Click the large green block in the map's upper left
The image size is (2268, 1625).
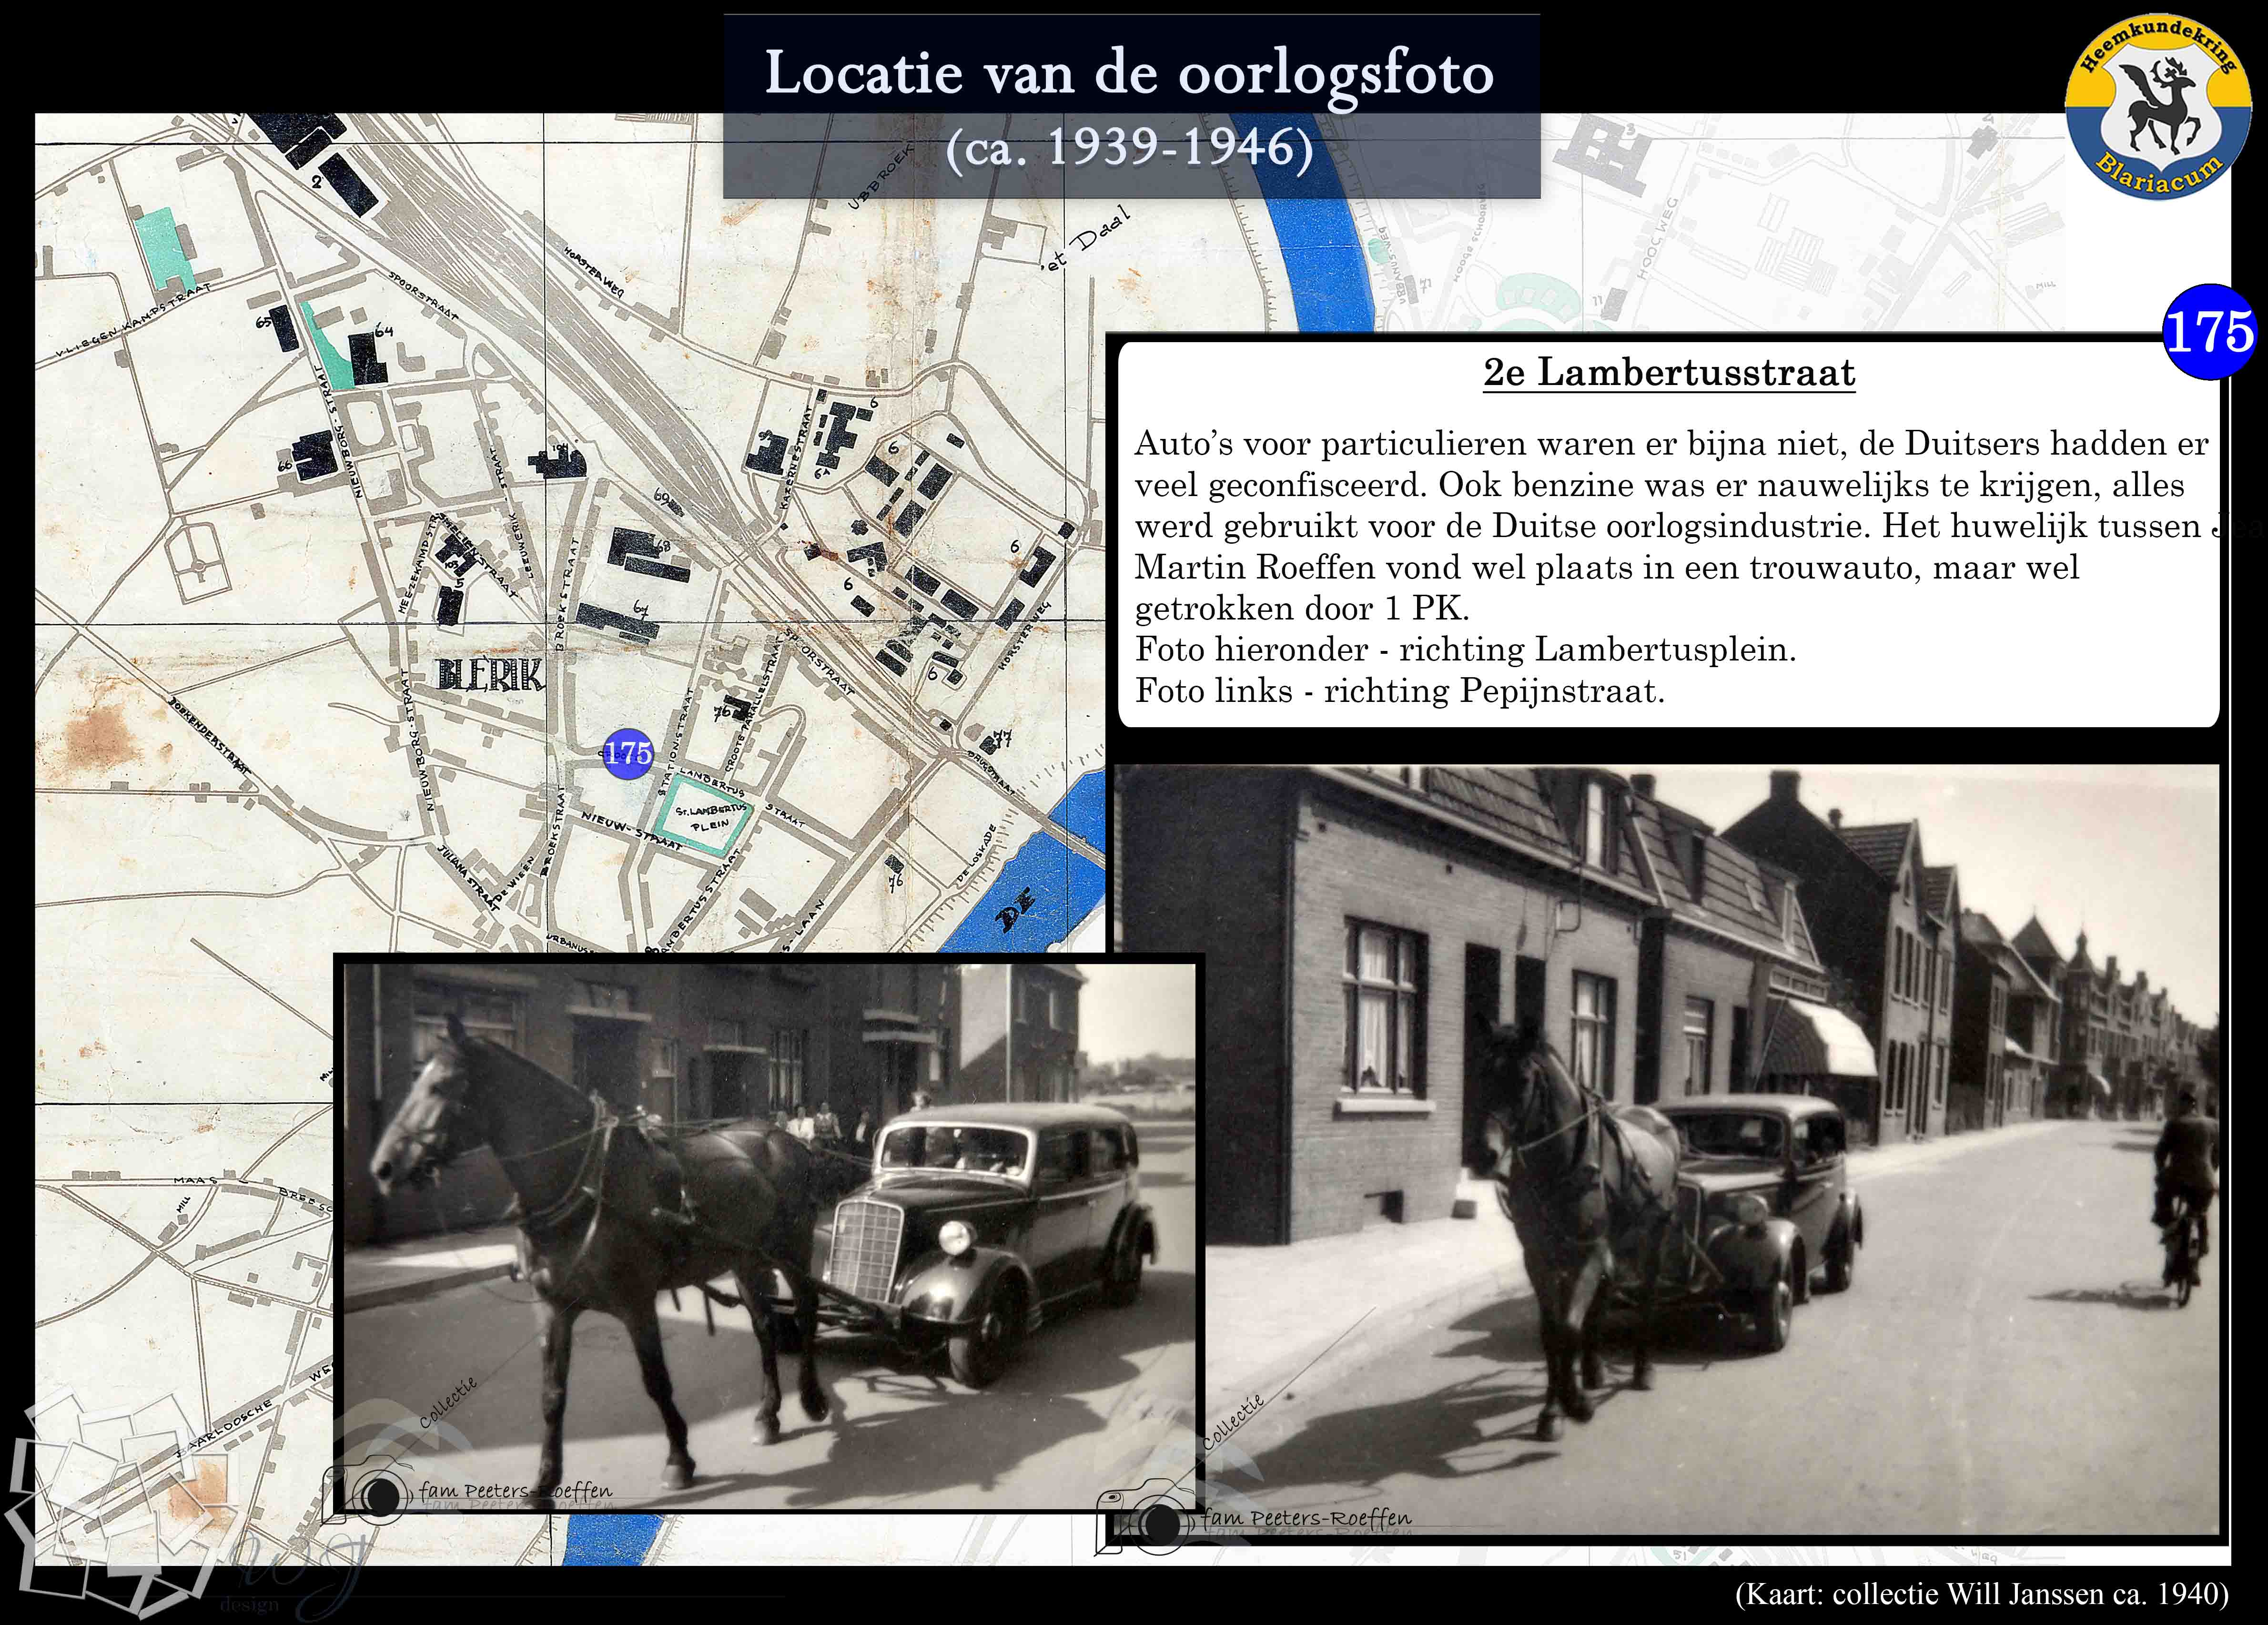(164, 246)
